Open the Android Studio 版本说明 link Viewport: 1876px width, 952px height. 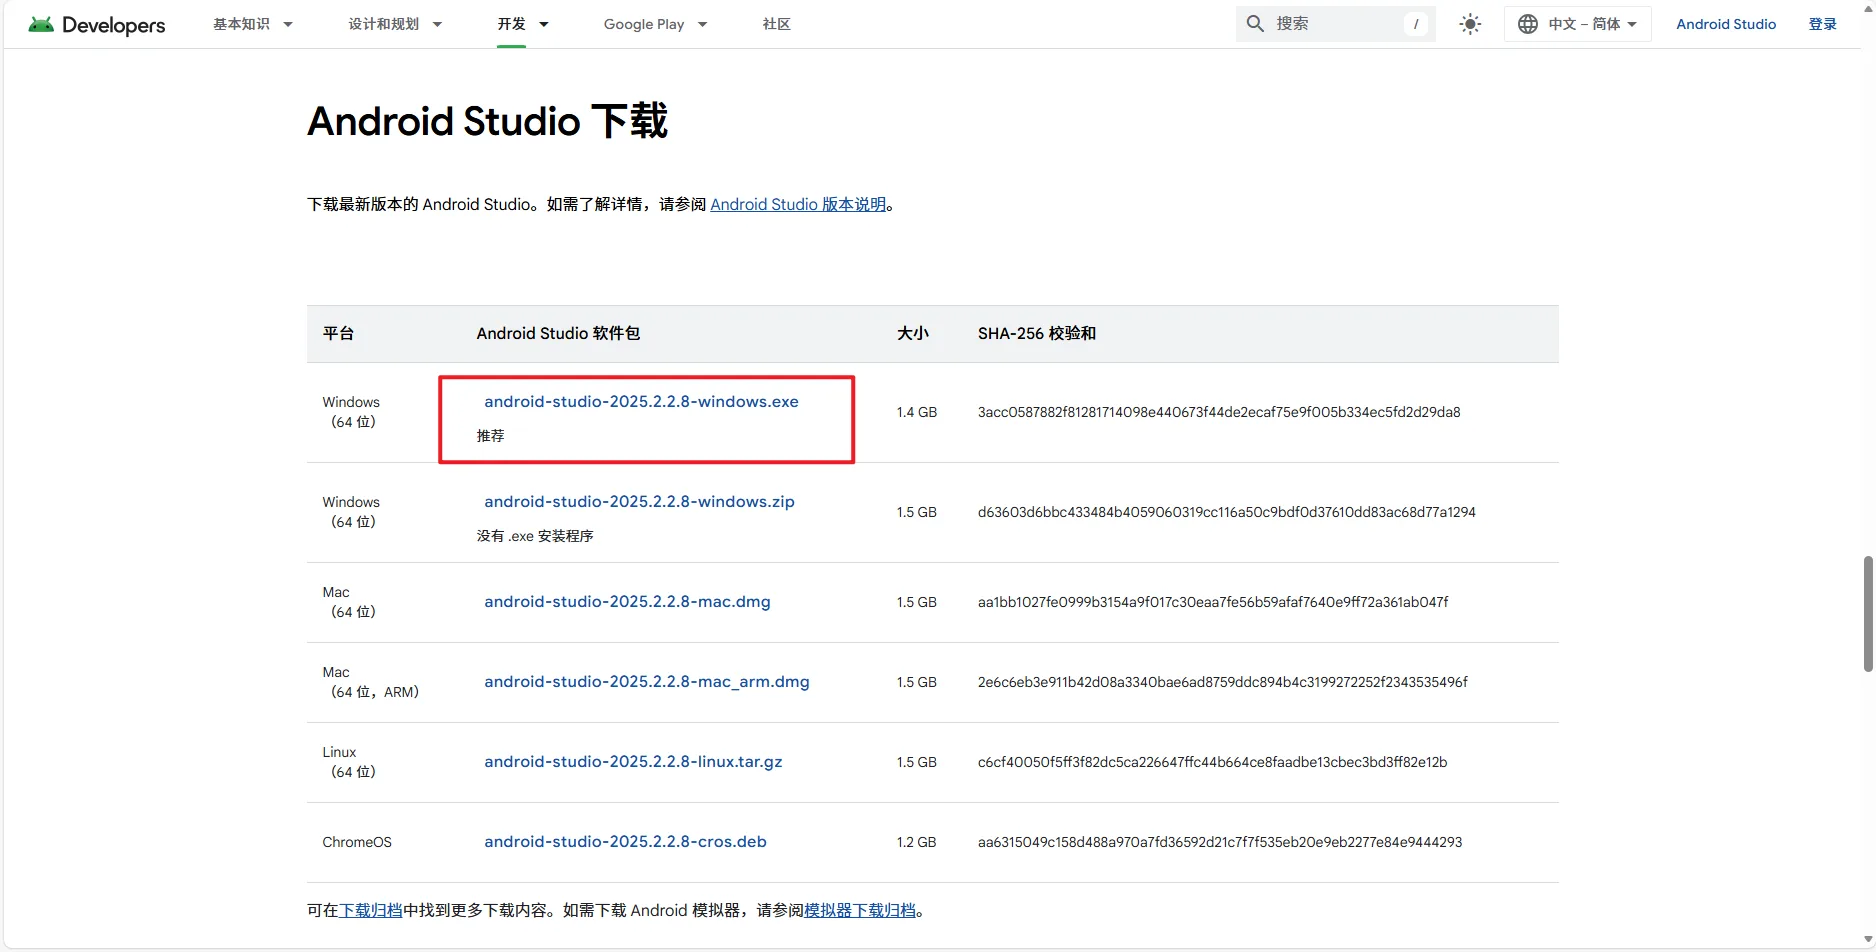click(798, 204)
